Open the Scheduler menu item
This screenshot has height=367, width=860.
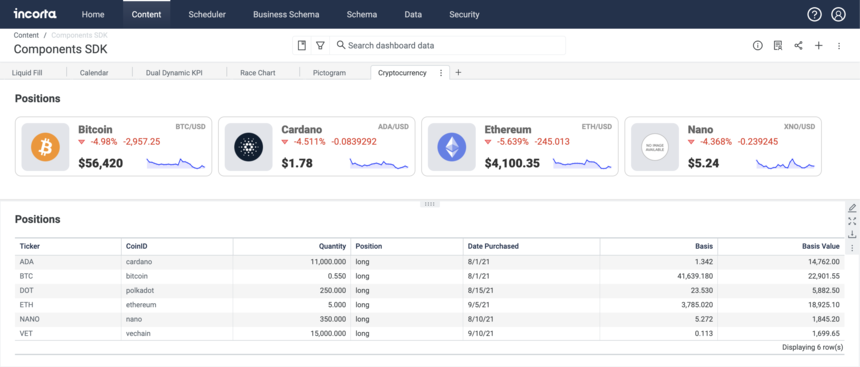coord(207,15)
